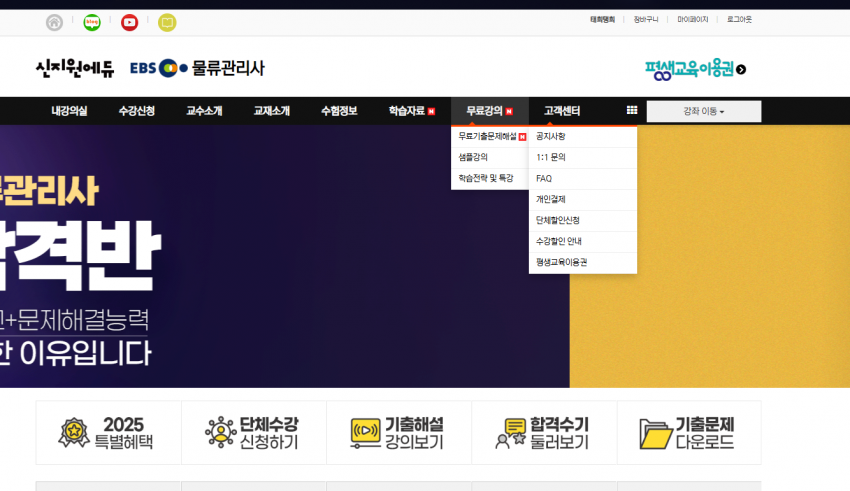The height and width of the screenshot is (491, 850).
Task: Open the 무료강의 menu
Action: [490, 111]
